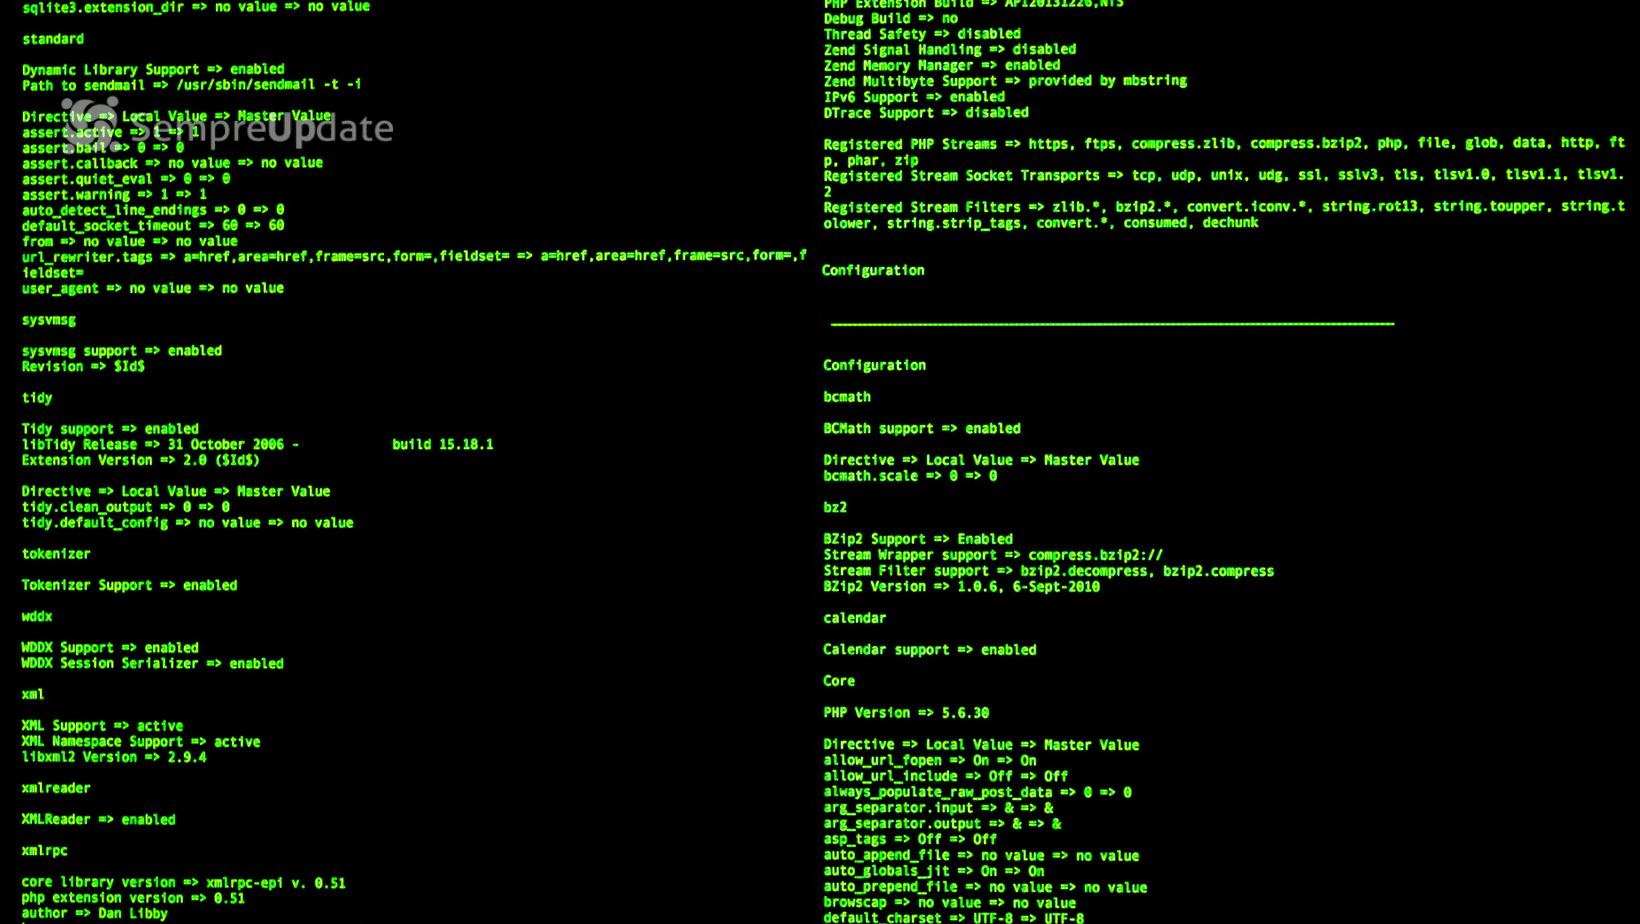Select the 'allow_url_fopen => On => On' line

click(930, 761)
